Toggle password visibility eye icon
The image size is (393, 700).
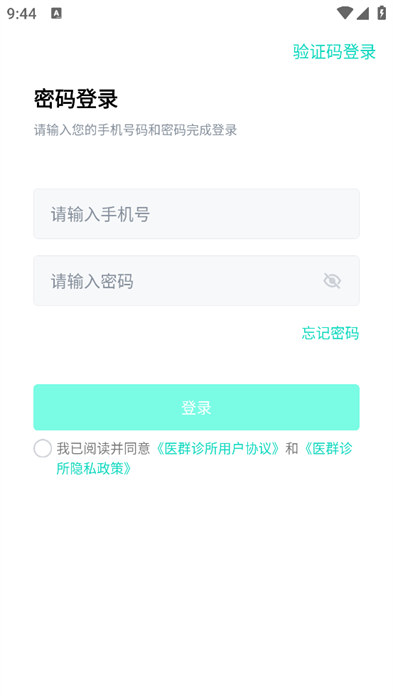(x=332, y=281)
